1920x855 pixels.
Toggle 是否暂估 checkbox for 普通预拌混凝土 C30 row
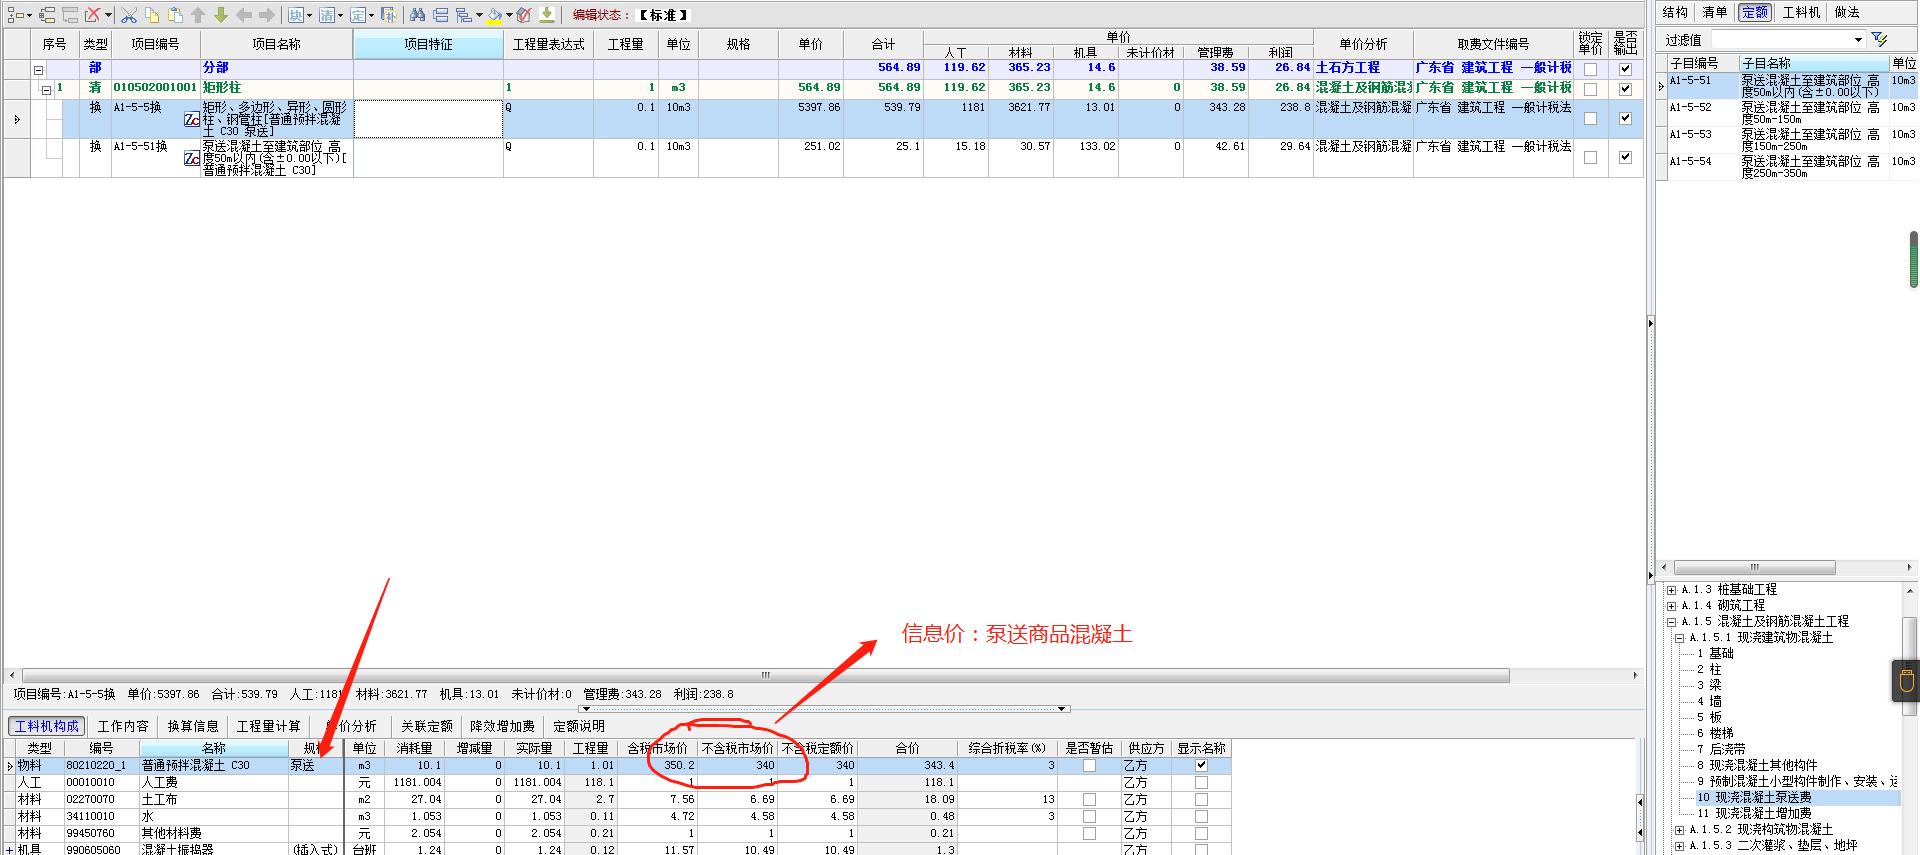[x=1089, y=765]
